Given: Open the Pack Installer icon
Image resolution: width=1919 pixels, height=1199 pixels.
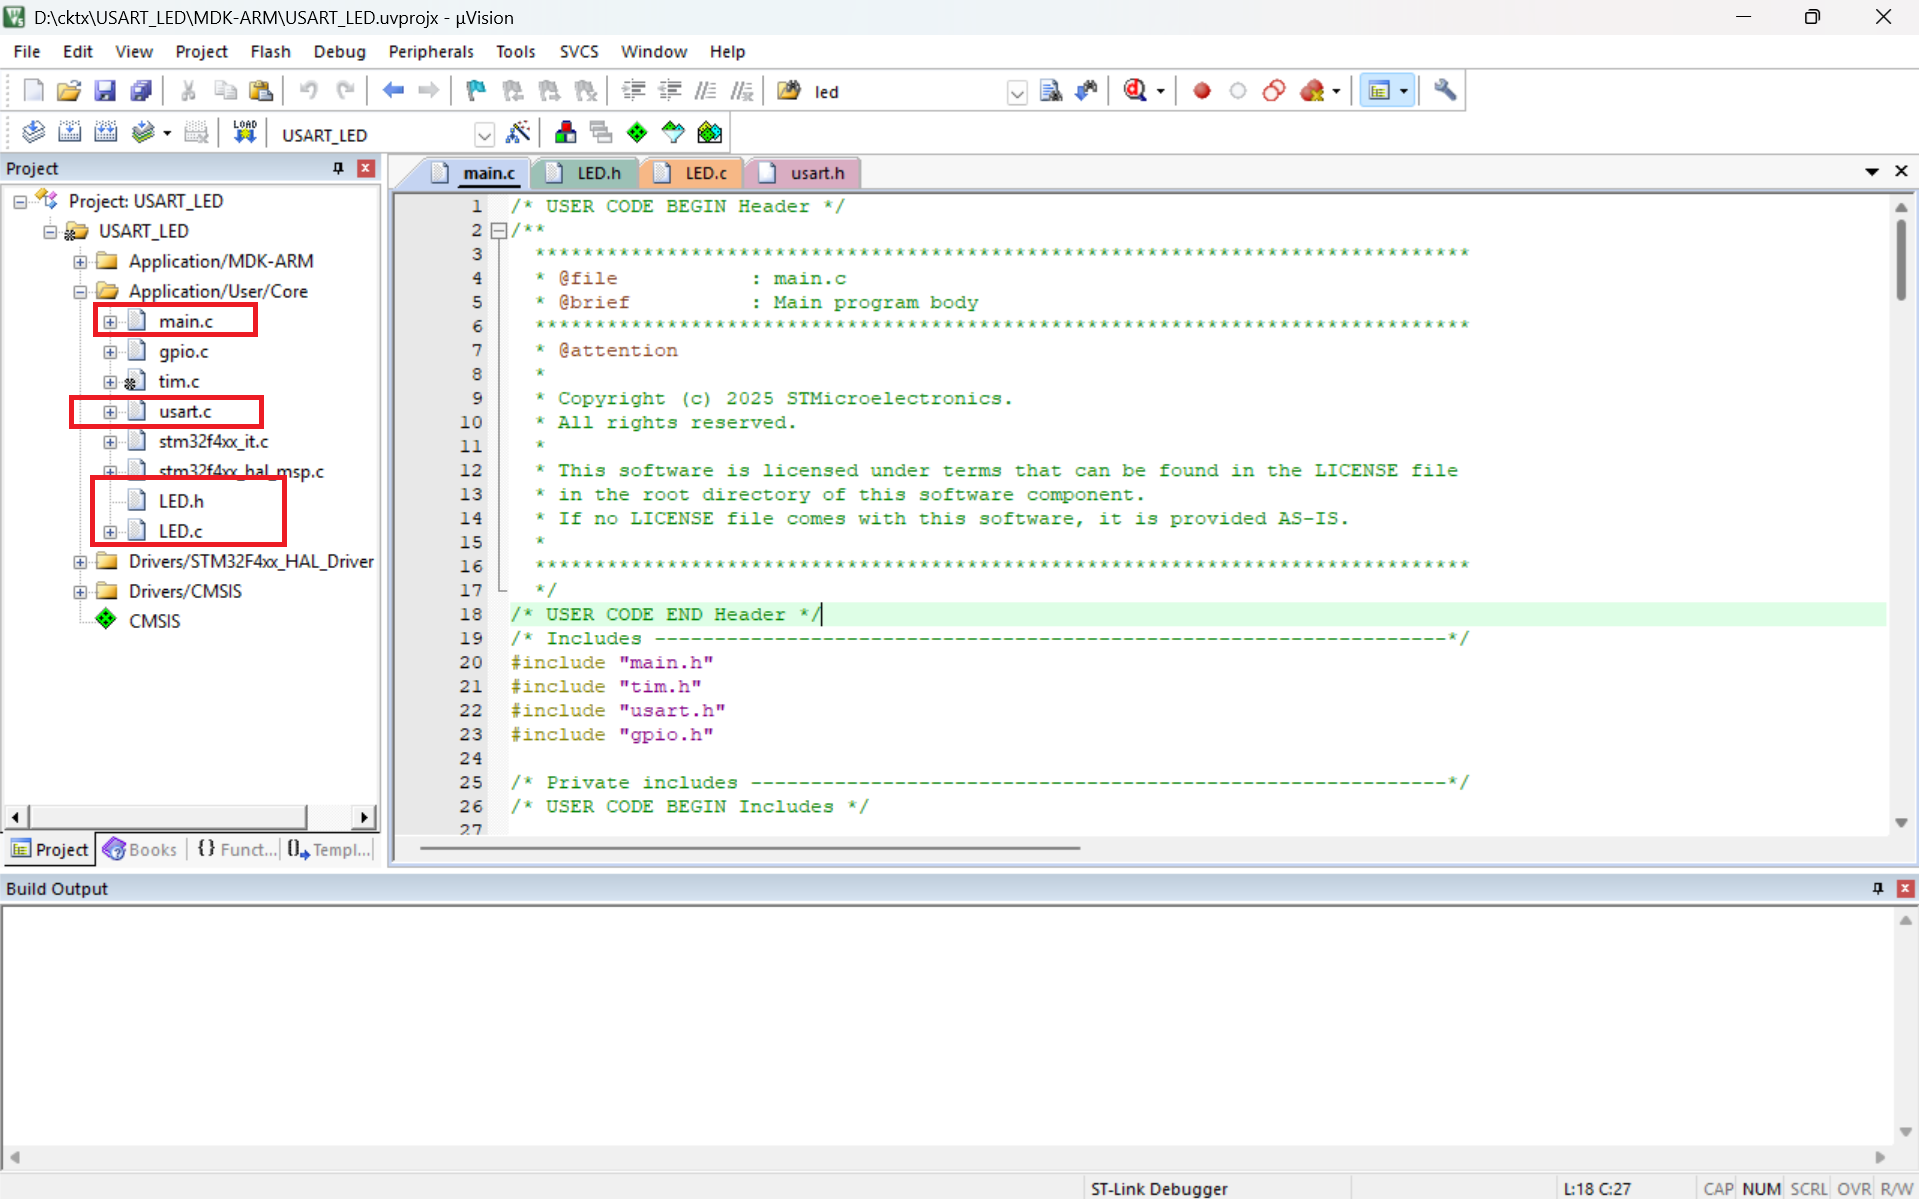Looking at the screenshot, I should (710, 132).
